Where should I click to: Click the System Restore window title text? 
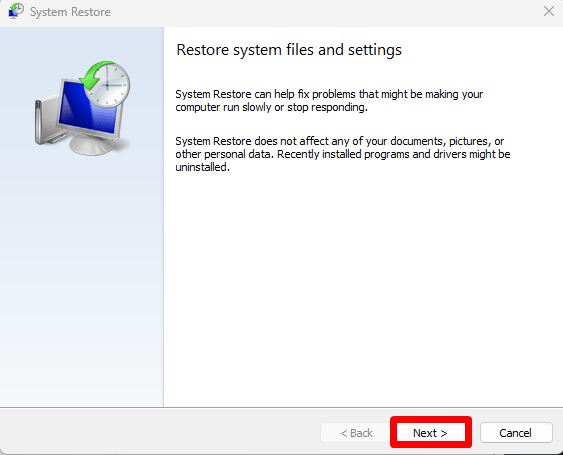coord(70,12)
